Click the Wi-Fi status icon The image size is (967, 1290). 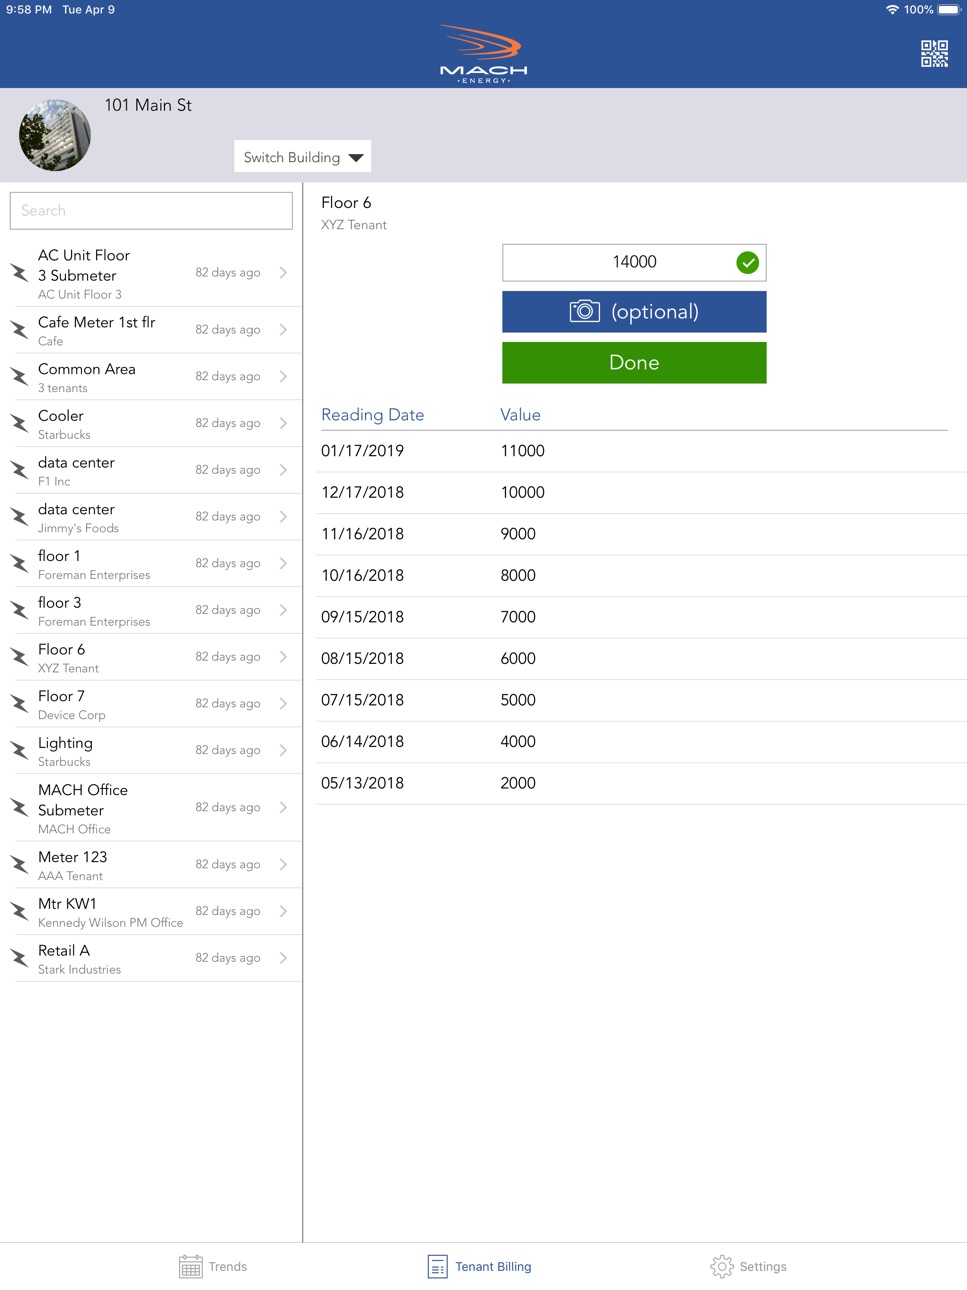pos(892,10)
